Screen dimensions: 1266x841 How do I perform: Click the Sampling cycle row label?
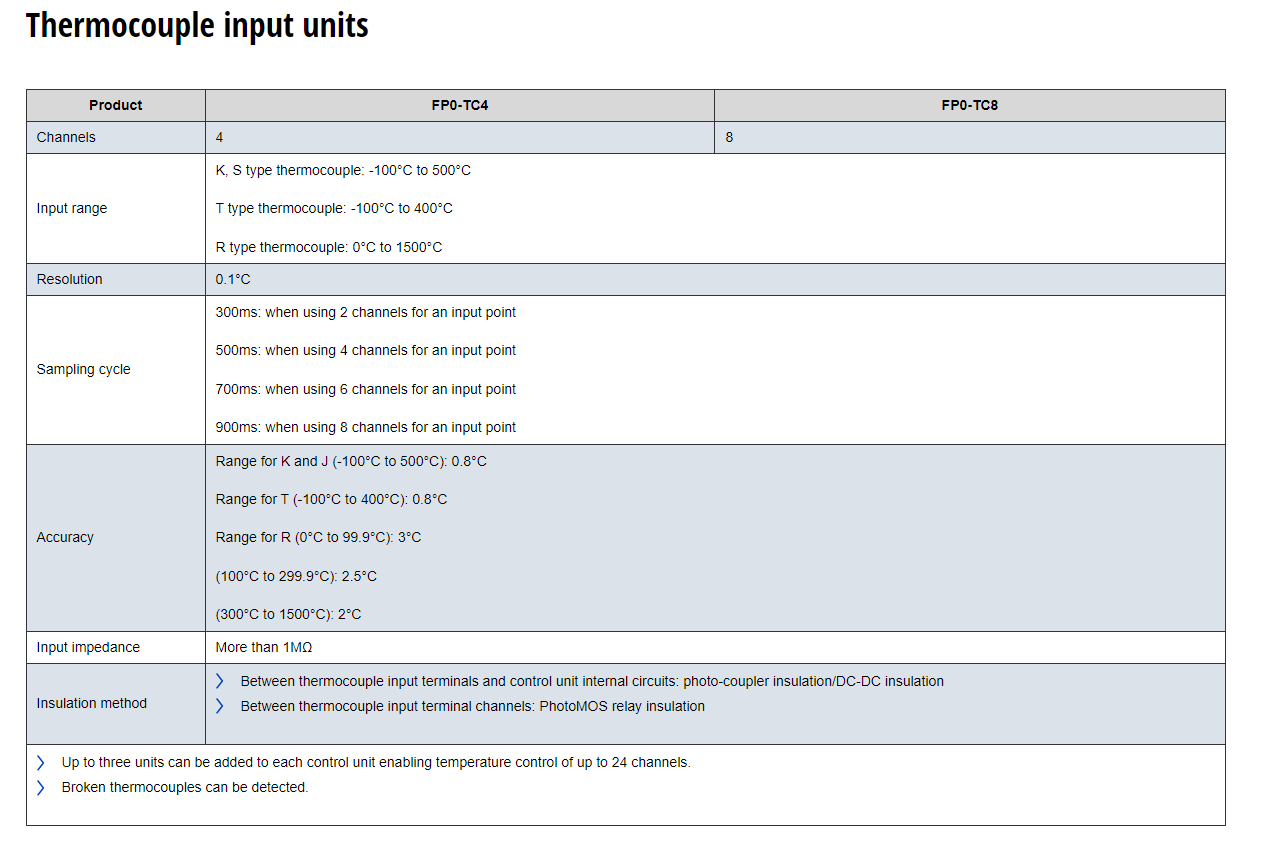(83, 369)
